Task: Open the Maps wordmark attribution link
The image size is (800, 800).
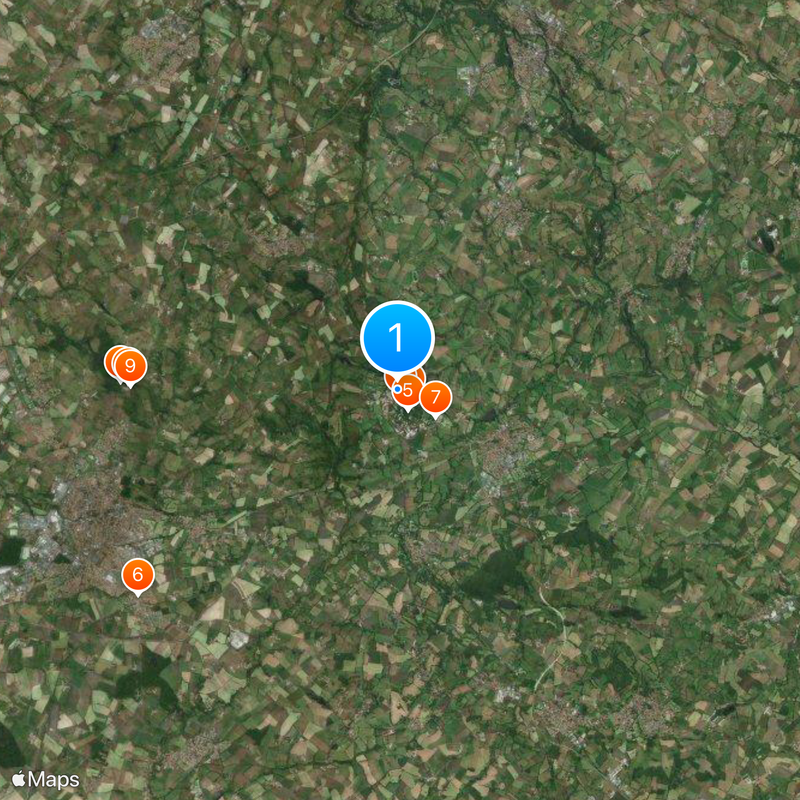Action: (x=54, y=780)
